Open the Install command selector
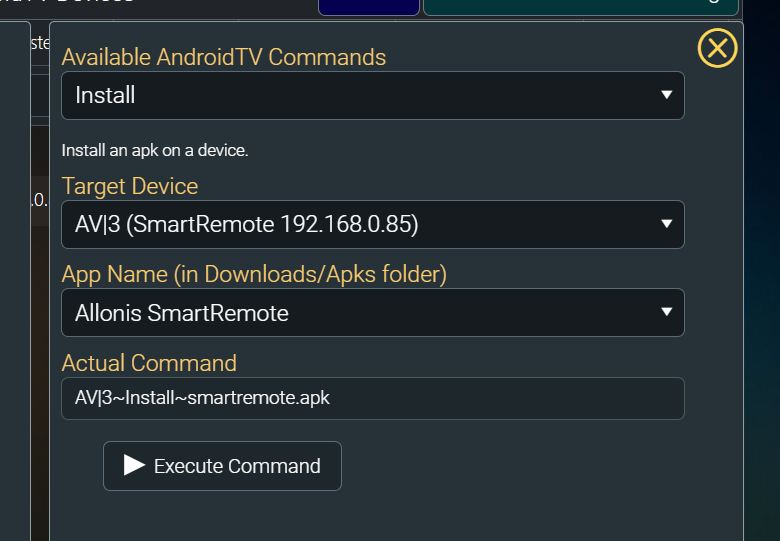Screen dimensions: 780x541 coord(373,95)
